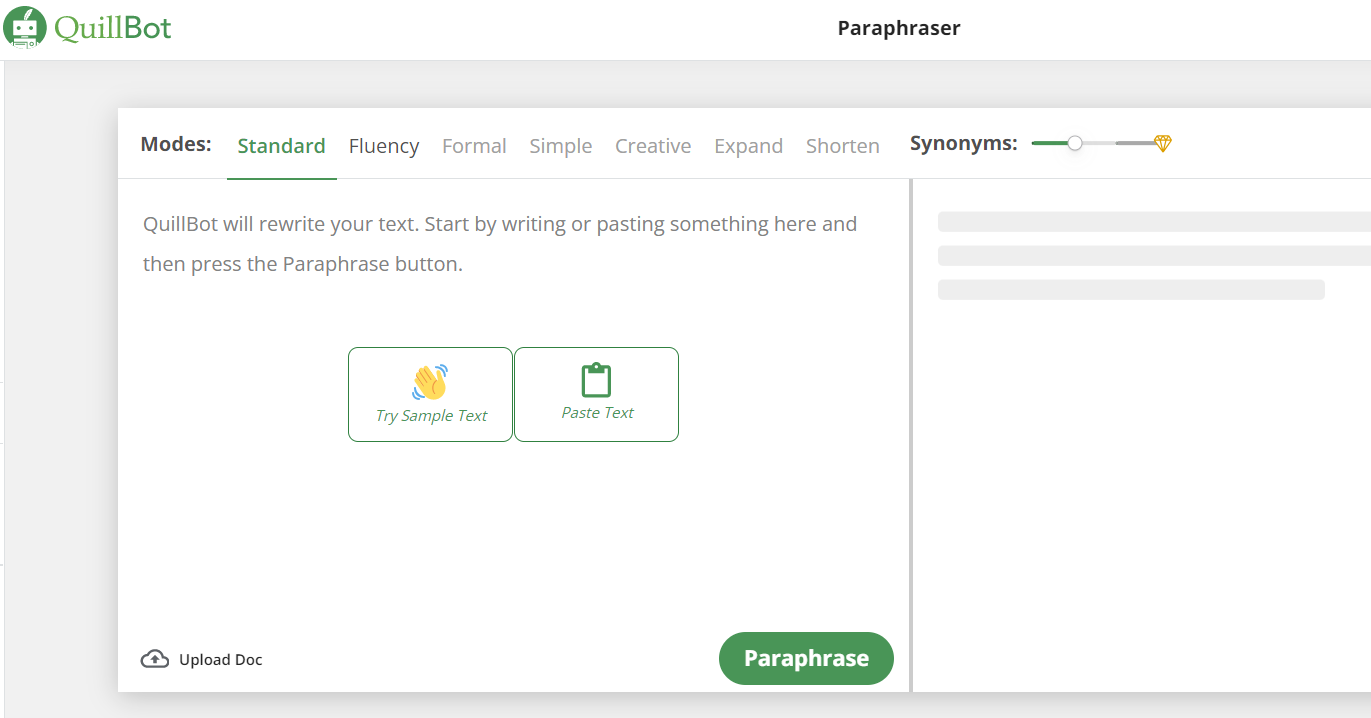Screen dimensions: 1371x718
Task: Switch to the Fluency mode tab
Action: [x=384, y=146]
